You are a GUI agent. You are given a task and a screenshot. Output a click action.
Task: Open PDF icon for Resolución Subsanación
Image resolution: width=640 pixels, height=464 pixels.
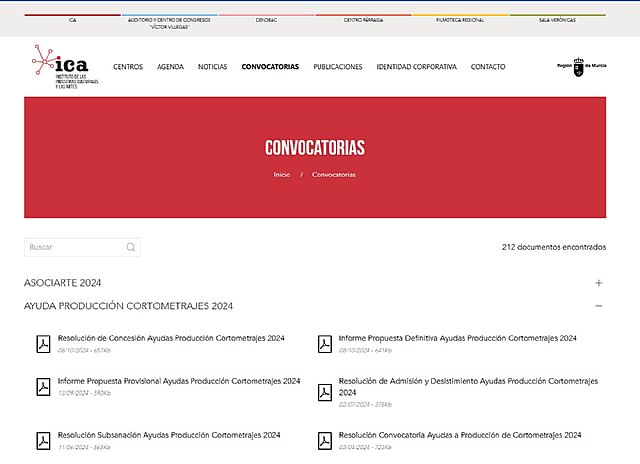coord(43,441)
